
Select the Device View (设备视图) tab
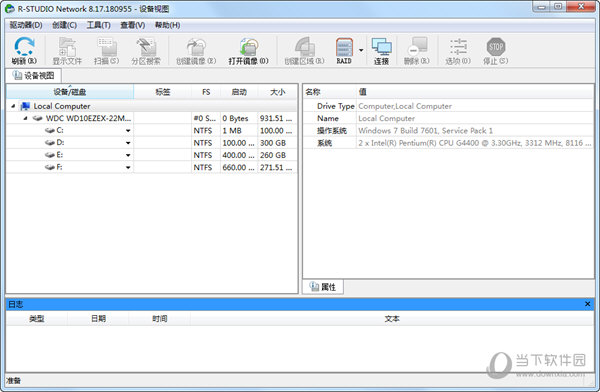(33, 76)
